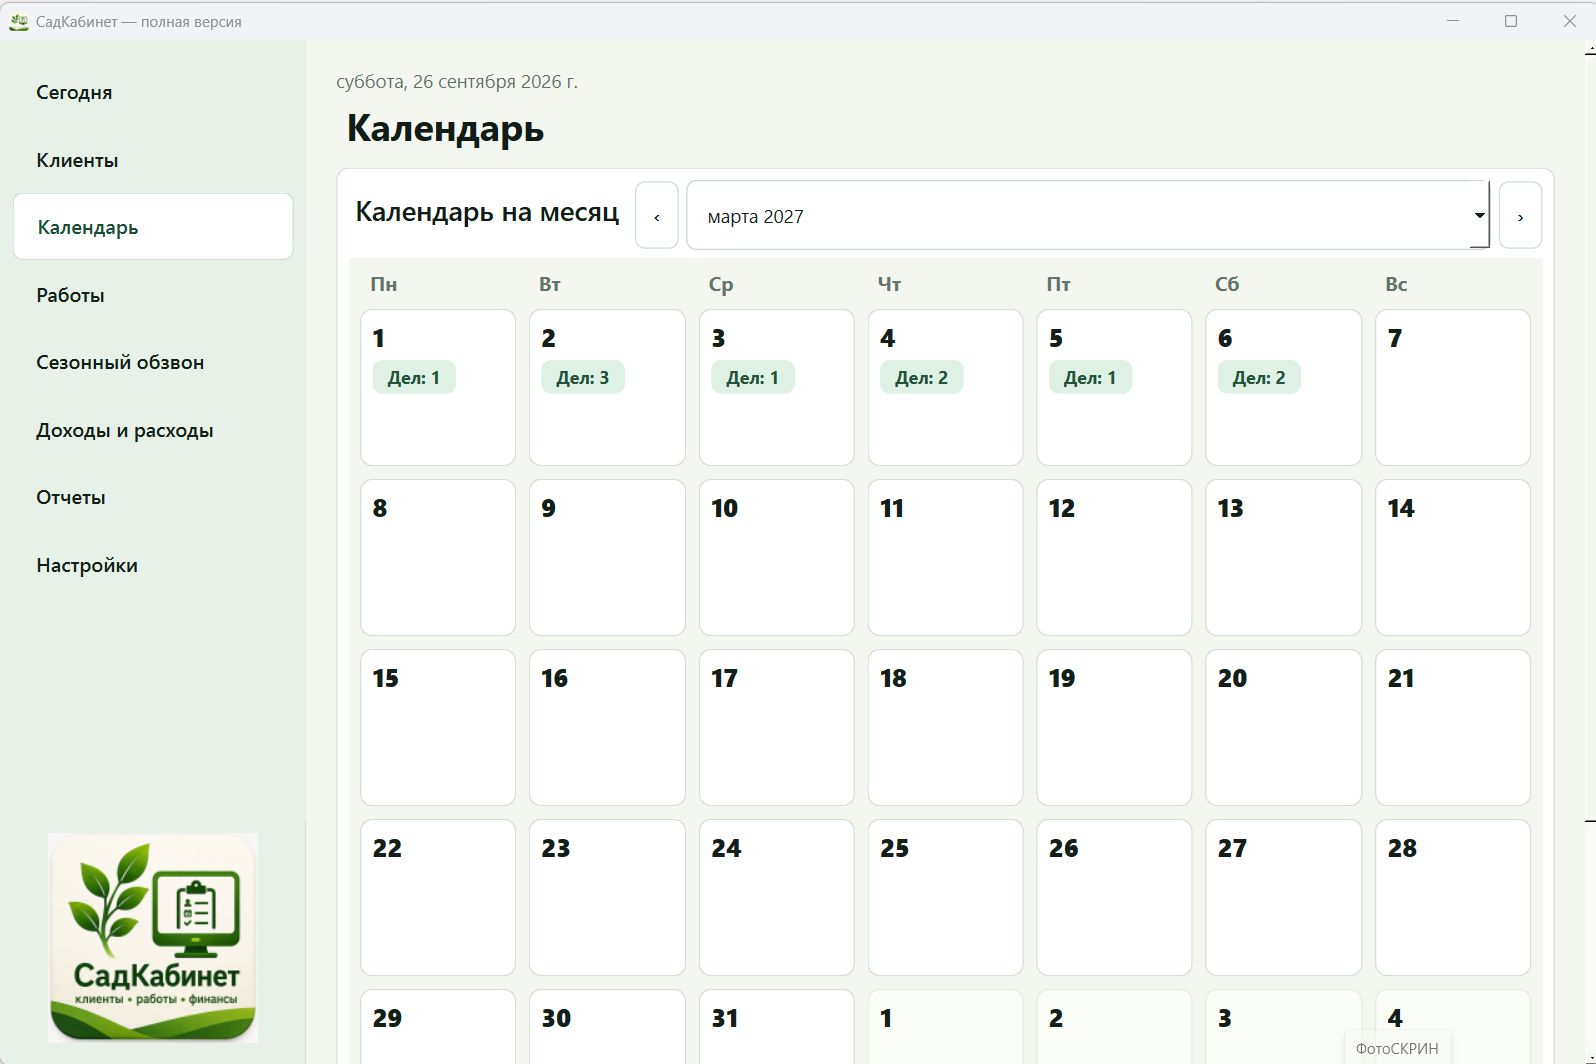The image size is (1596, 1064).
Task: Select day 27 in the calendar
Action: (1283, 898)
